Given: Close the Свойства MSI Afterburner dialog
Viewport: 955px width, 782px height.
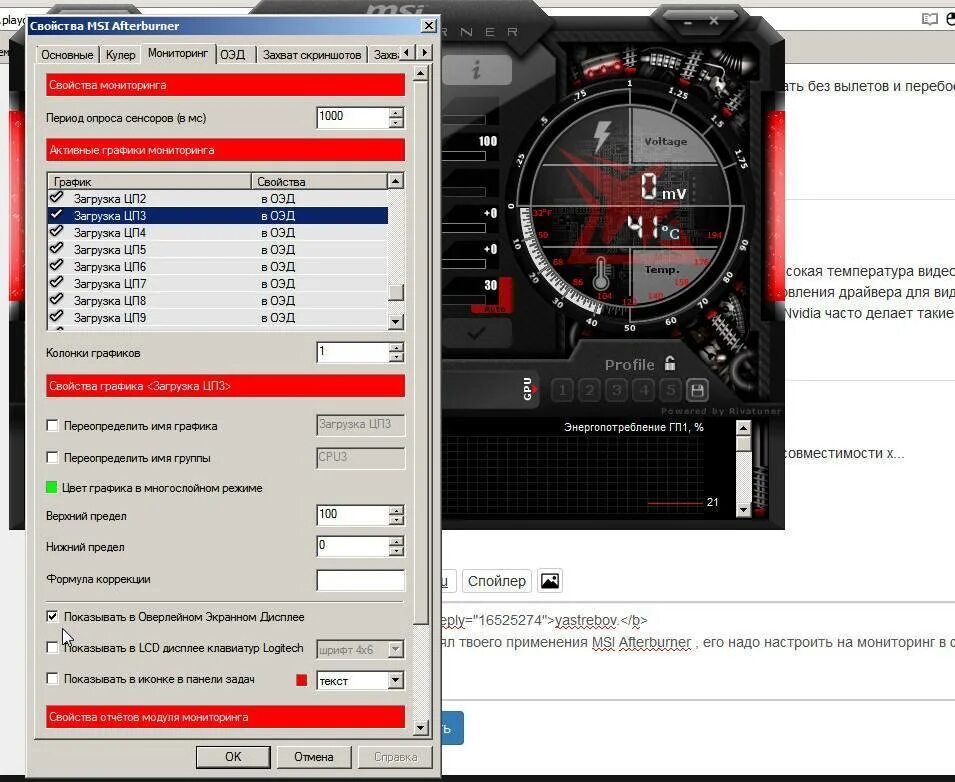Looking at the screenshot, I should point(429,26).
